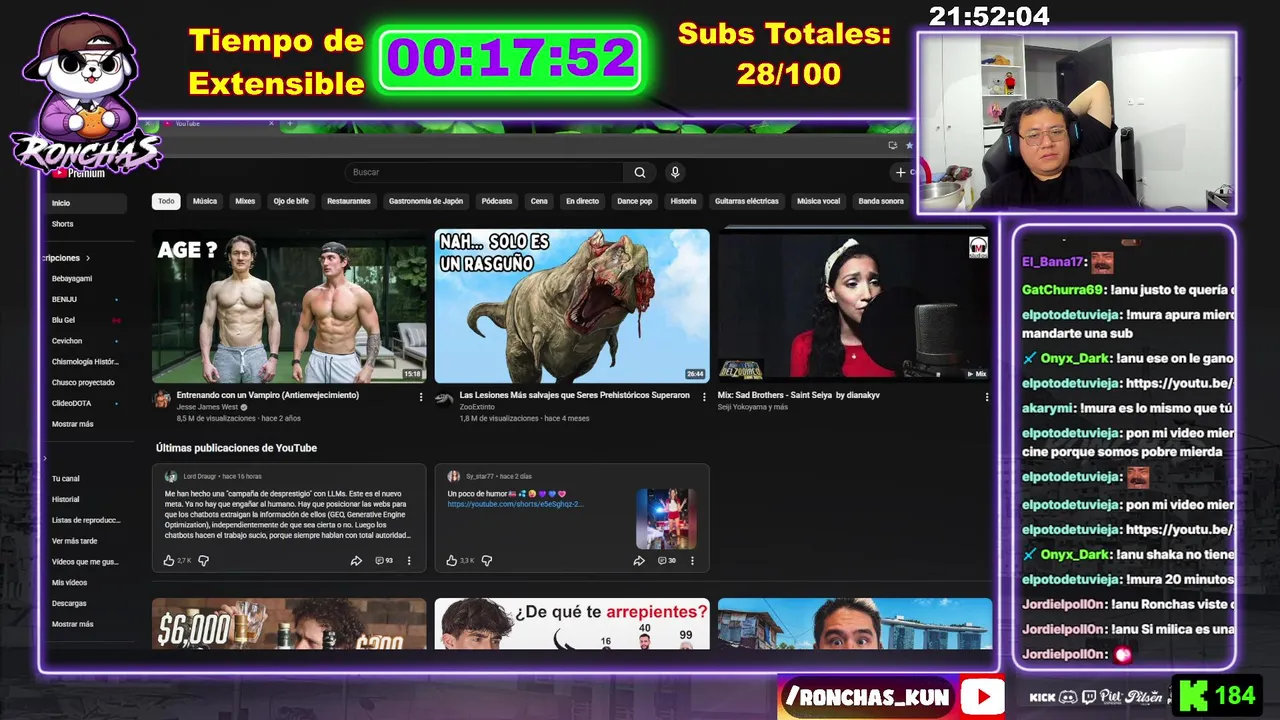
Task: Select the Dance pop chip
Action: click(634, 201)
